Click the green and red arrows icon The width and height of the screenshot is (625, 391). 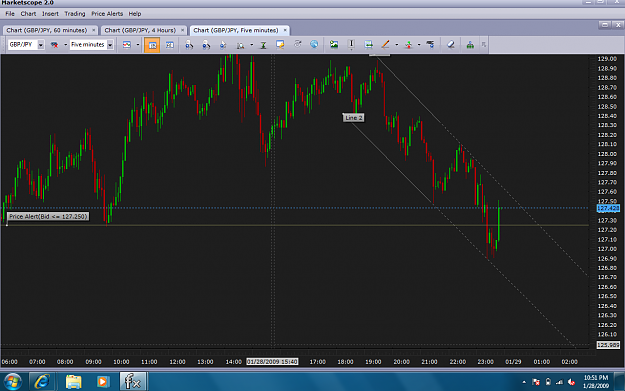[x=408, y=45]
